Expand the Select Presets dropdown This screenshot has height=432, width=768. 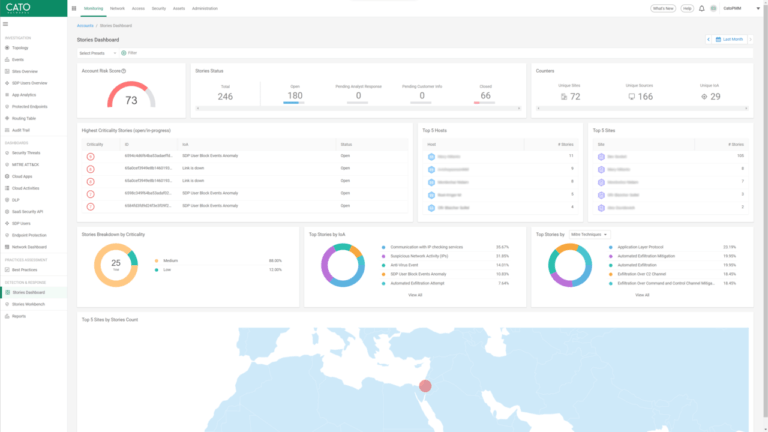97,52
